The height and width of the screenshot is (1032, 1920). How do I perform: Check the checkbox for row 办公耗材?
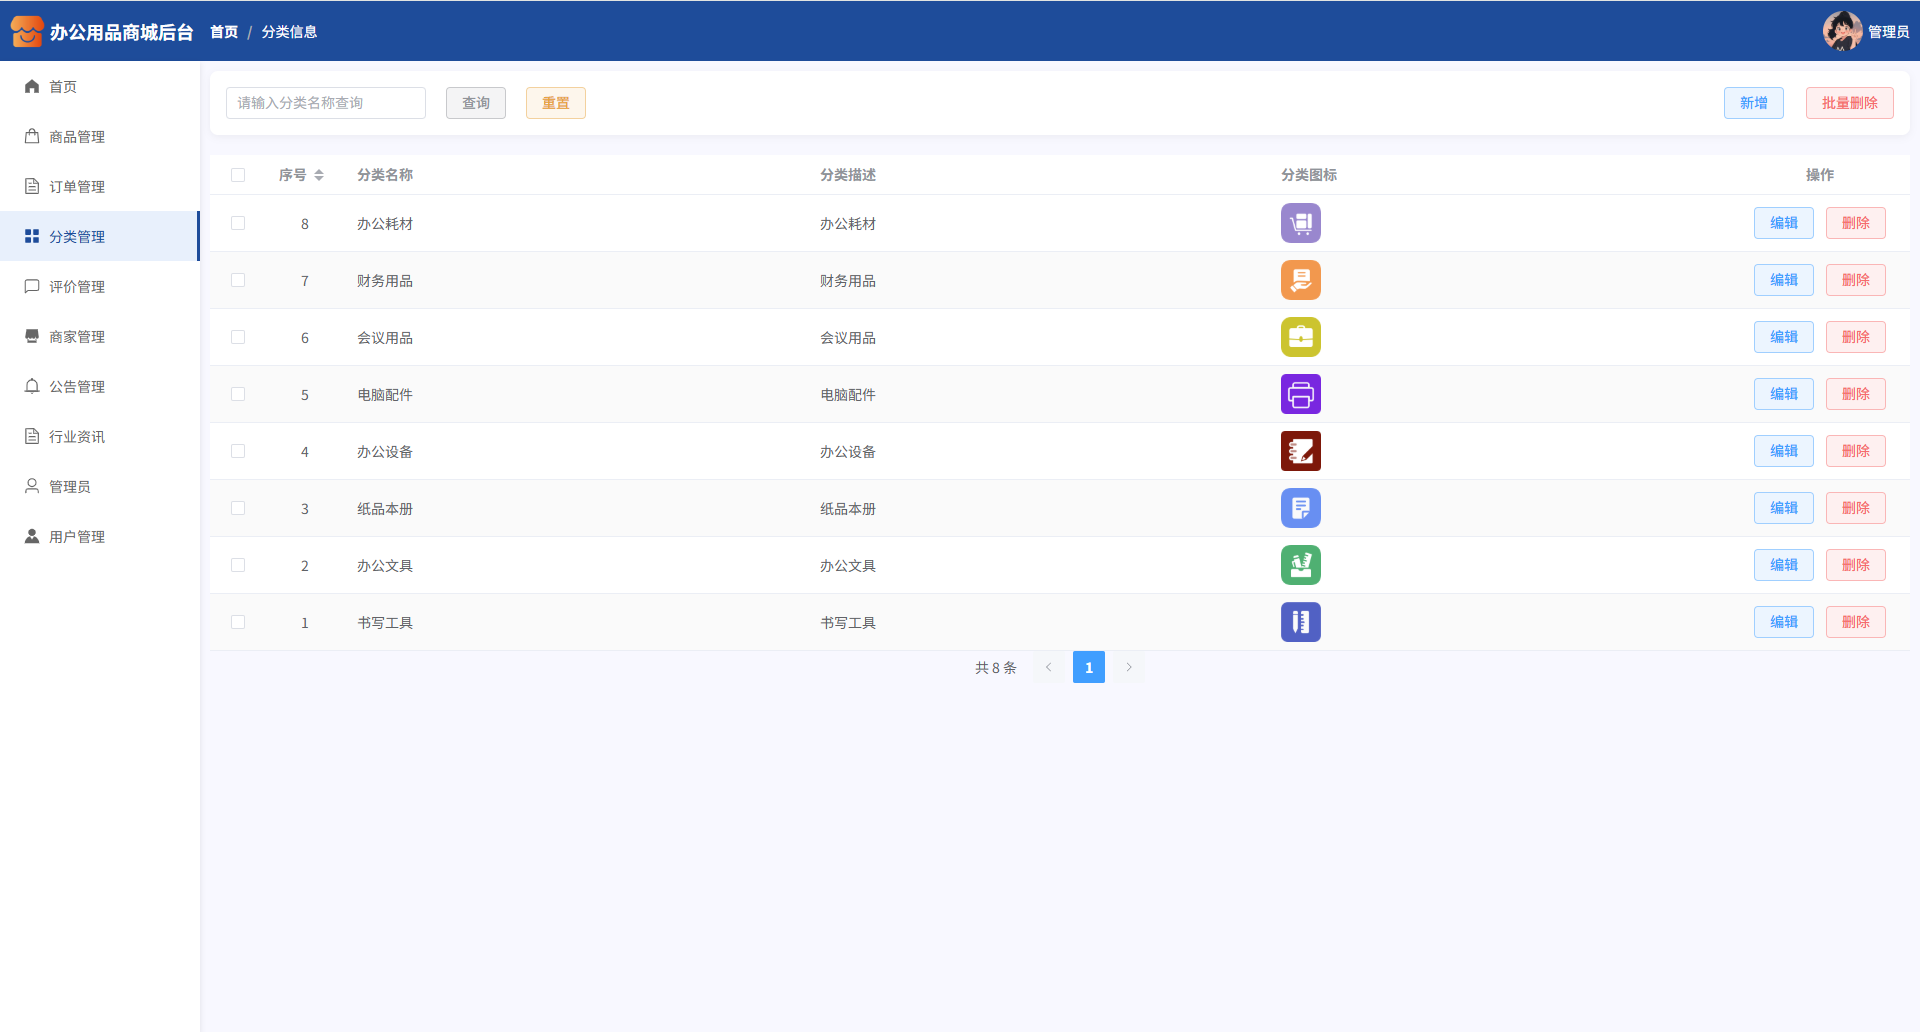click(238, 223)
